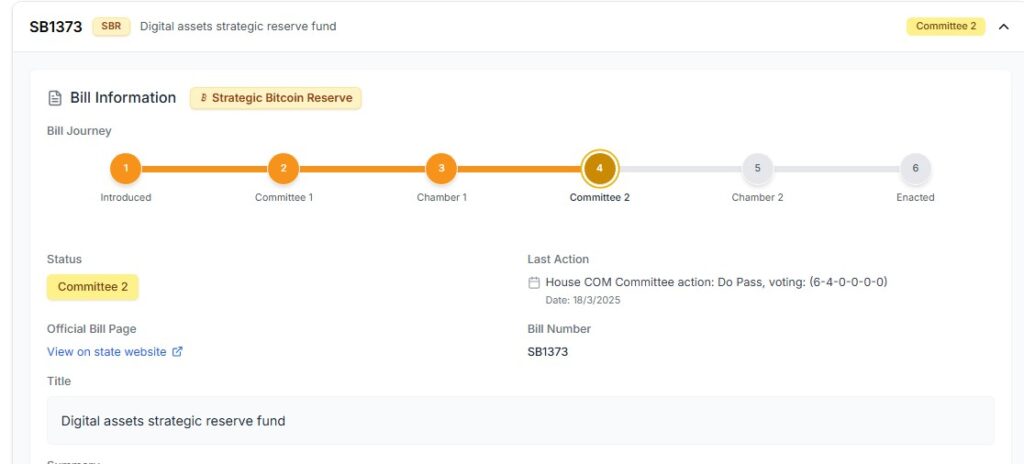Click the SB1373 bill number value
Image resolution: width=1024 pixels, height=464 pixels.
point(547,352)
